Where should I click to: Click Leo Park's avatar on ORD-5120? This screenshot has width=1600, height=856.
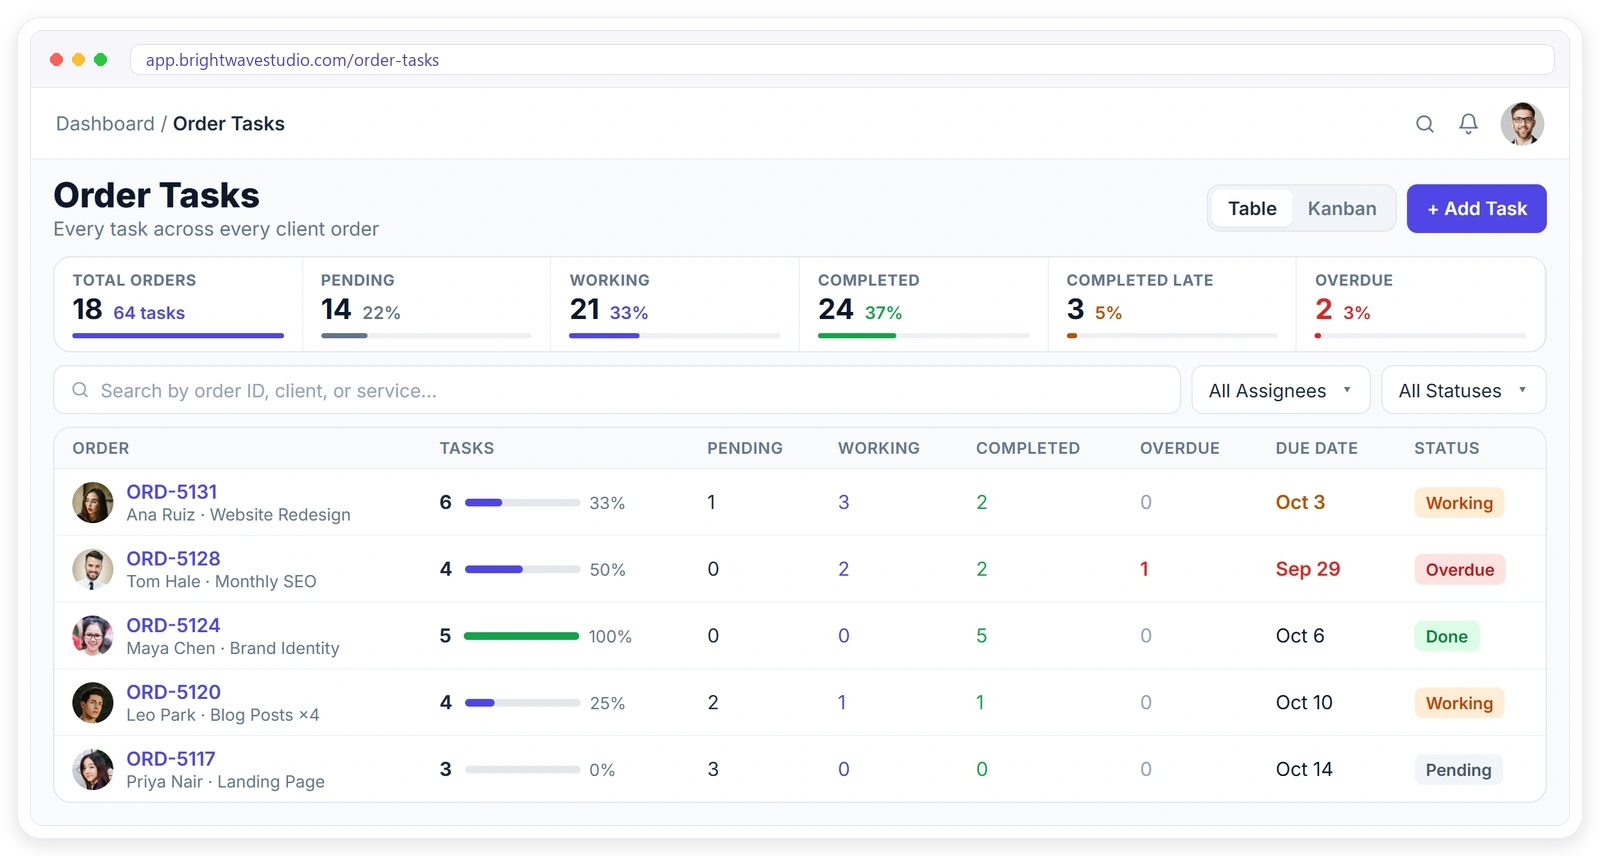click(93, 703)
